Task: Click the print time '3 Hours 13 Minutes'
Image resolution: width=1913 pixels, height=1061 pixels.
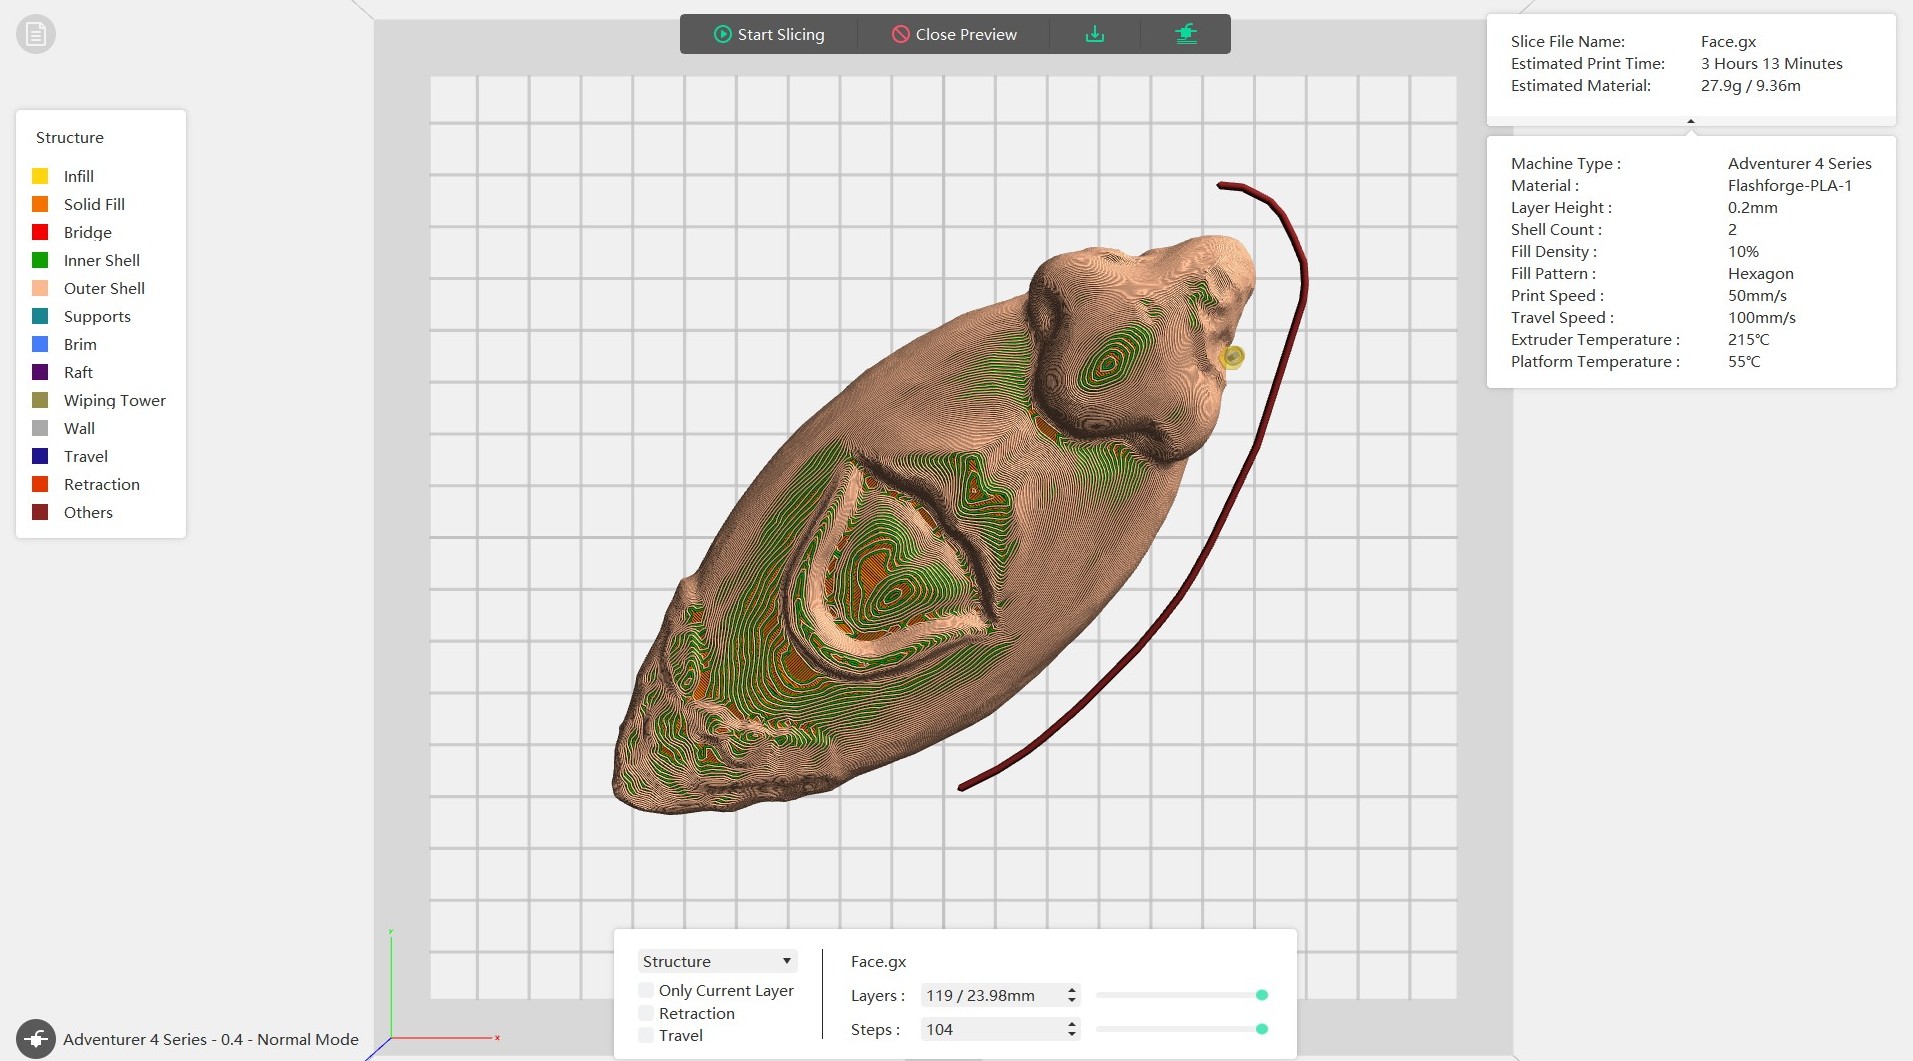Action: [1771, 63]
